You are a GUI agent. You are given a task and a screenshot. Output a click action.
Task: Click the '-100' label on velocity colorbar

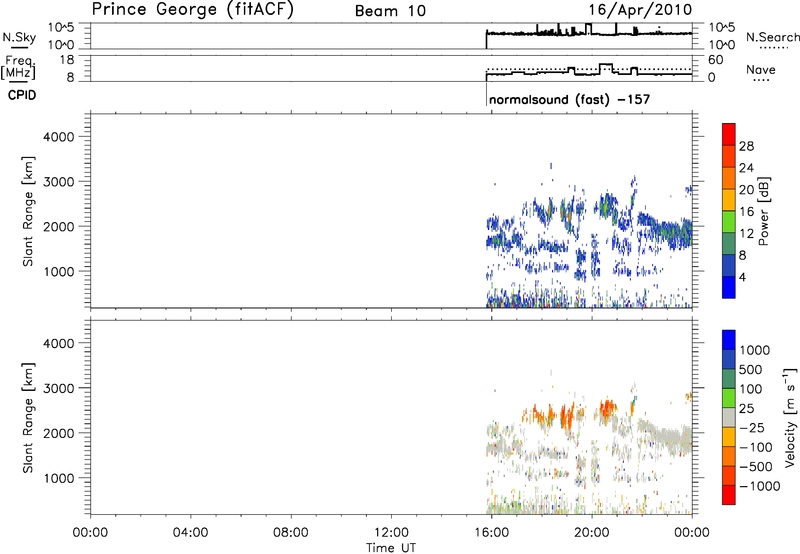(x=755, y=447)
